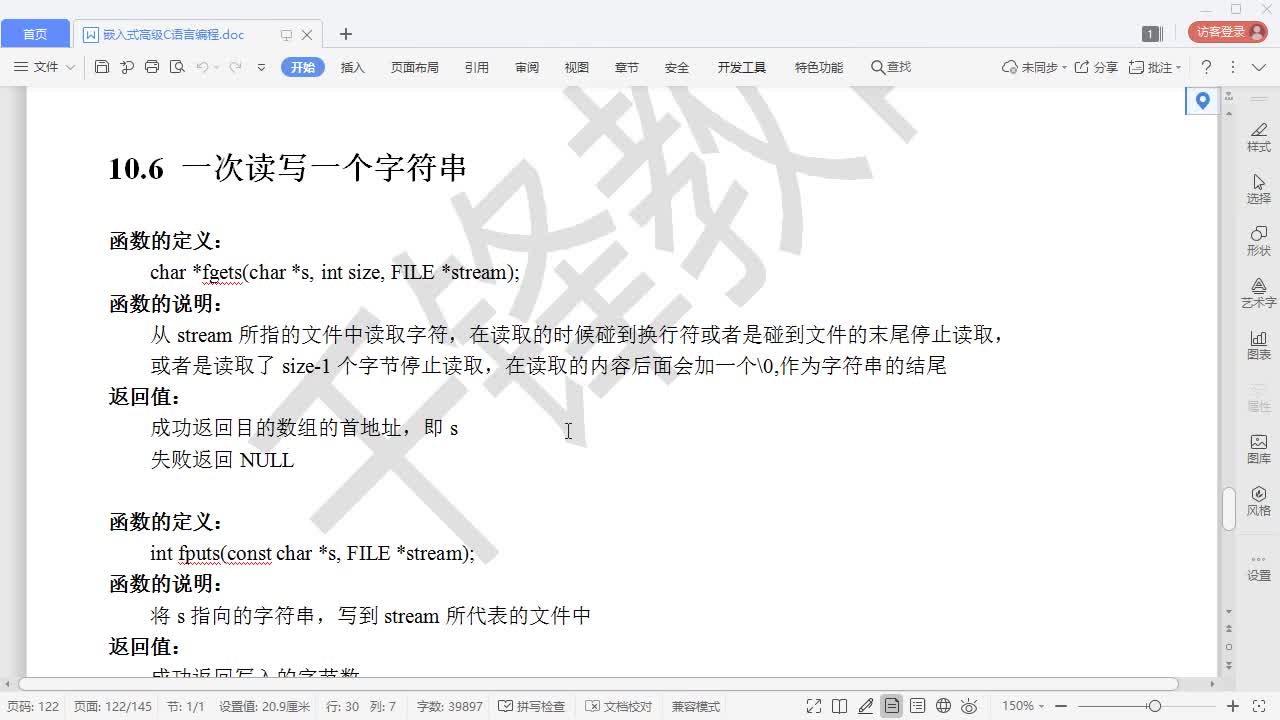Toggle 文档校对 document proofreading
The width and height of the screenshot is (1280, 720).
[619, 706]
